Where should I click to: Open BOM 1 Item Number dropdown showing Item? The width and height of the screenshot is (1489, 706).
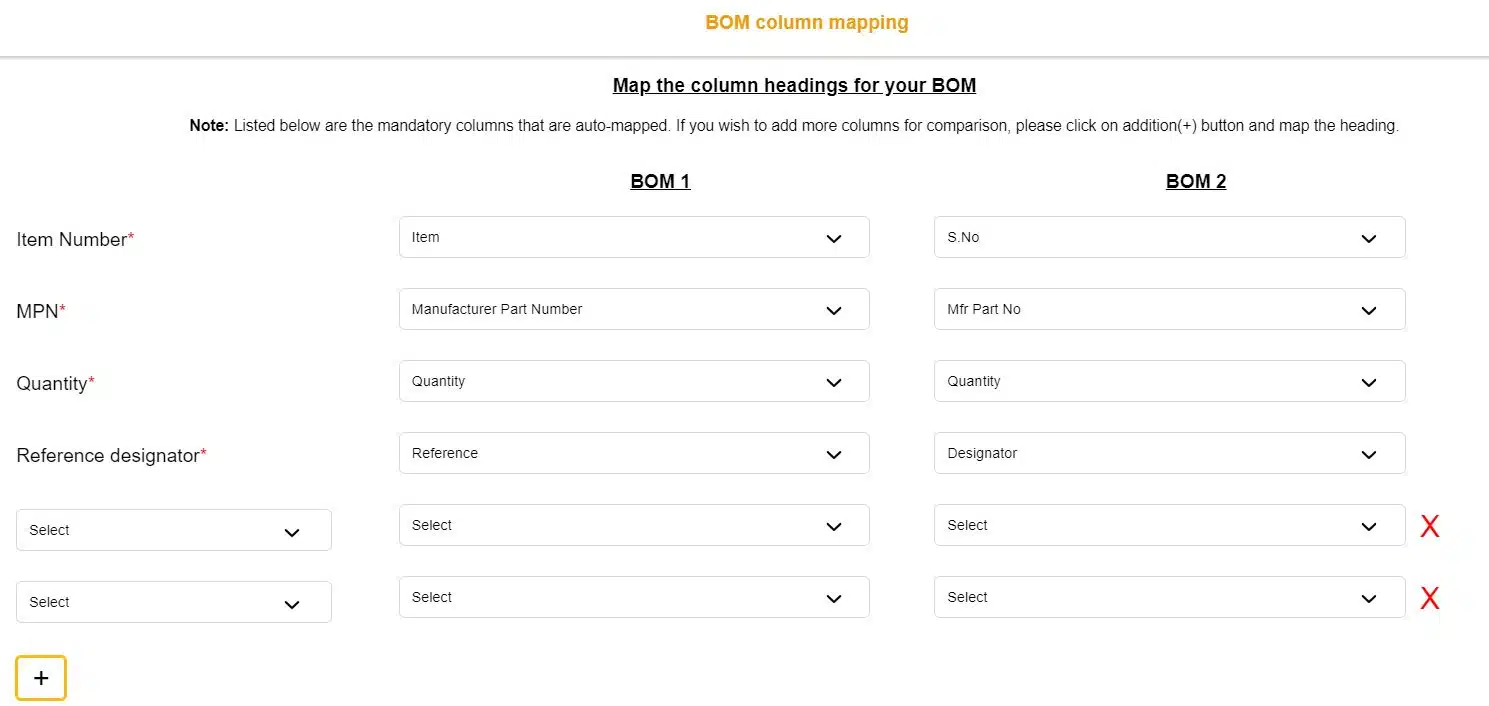pos(633,237)
